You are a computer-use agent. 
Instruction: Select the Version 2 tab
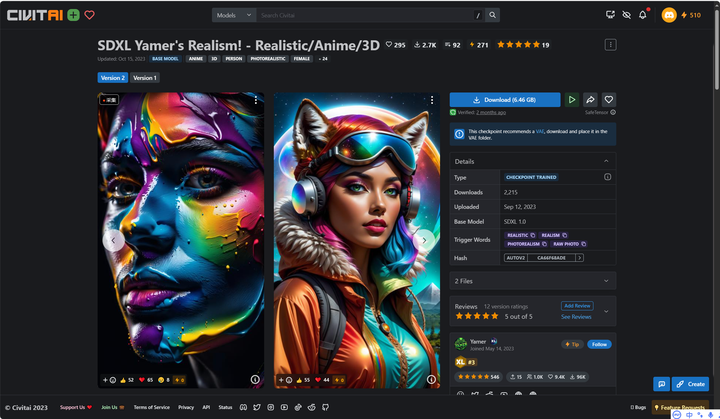coord(113,78)
